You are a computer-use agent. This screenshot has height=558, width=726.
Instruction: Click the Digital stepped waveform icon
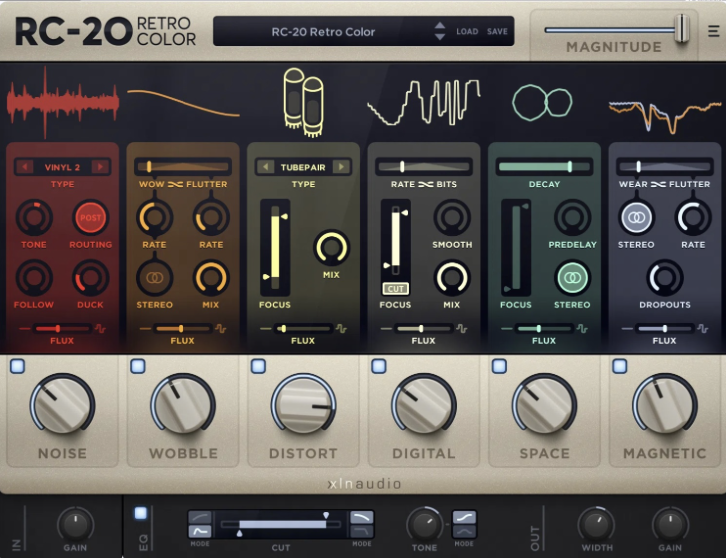(x=424, y=102)
